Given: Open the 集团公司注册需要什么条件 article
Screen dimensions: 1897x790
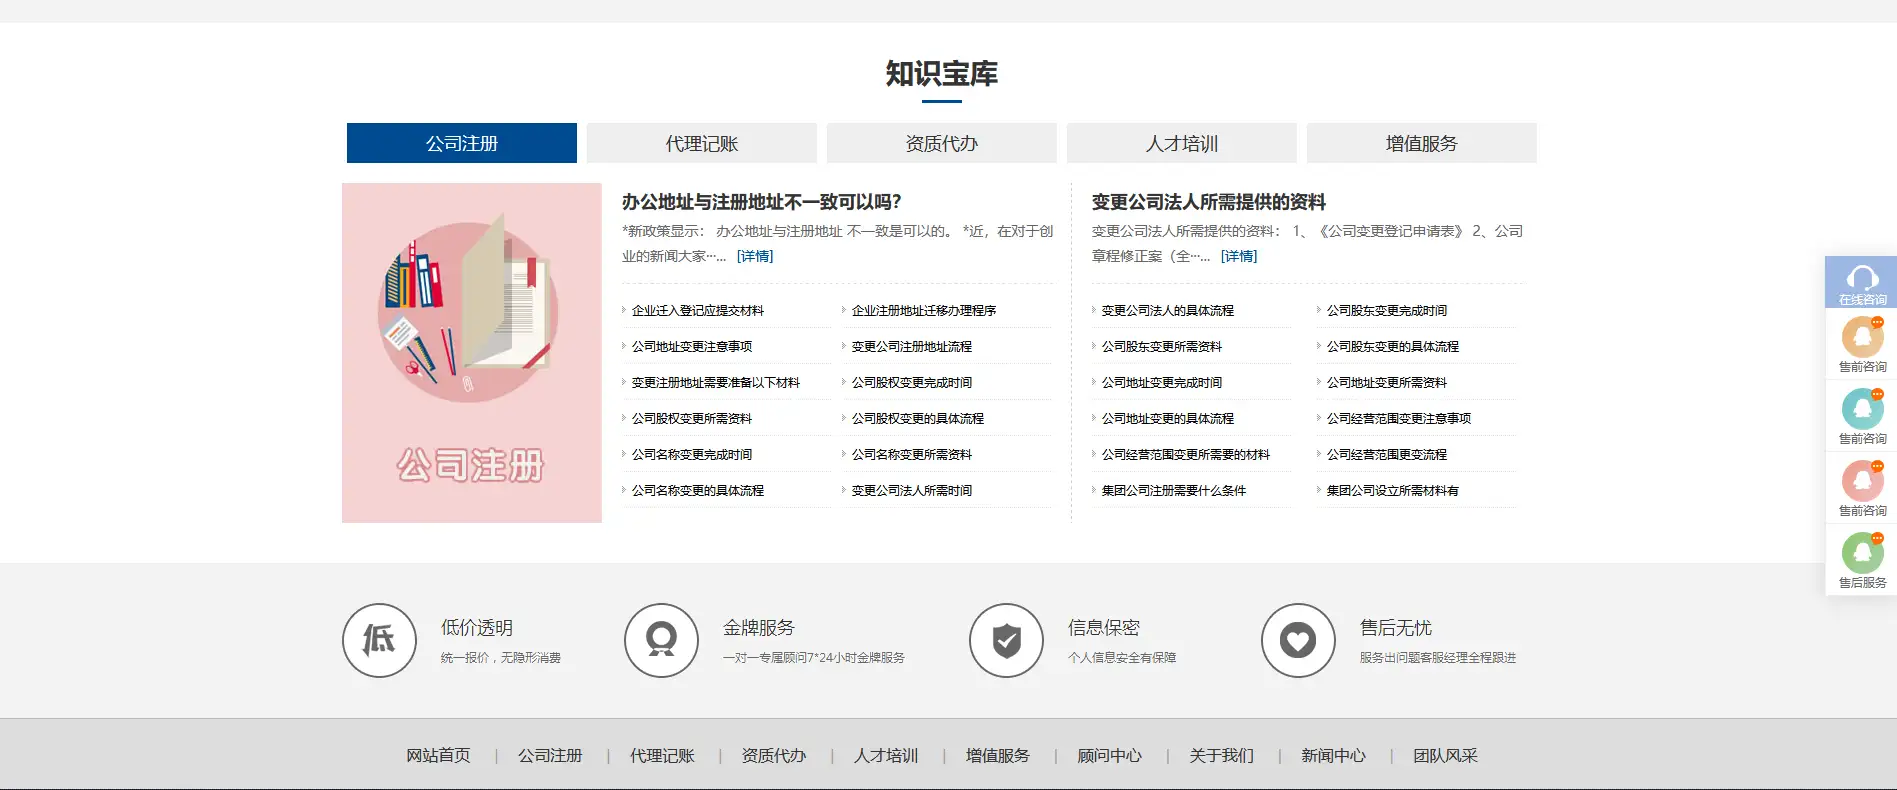Looking at the screenshot, I should (x=1173, y=491).
